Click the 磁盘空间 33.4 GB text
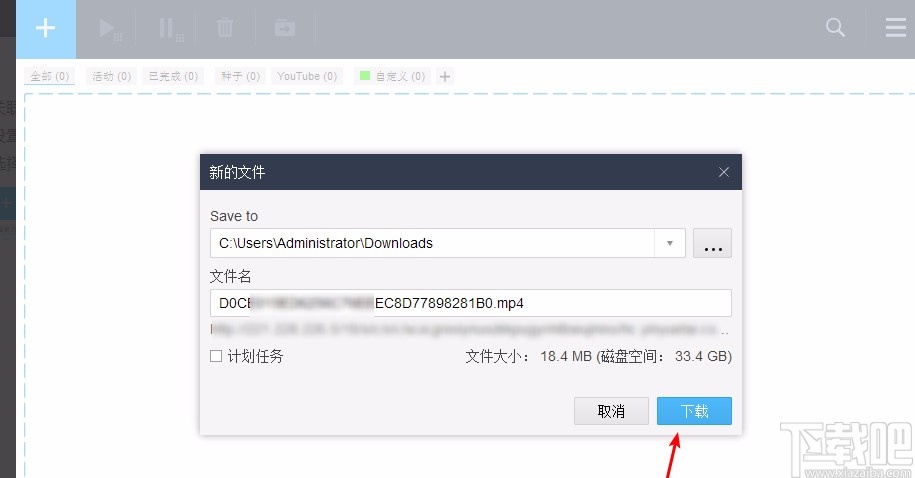Screen dimensions: 915x478 coord(665,356)
